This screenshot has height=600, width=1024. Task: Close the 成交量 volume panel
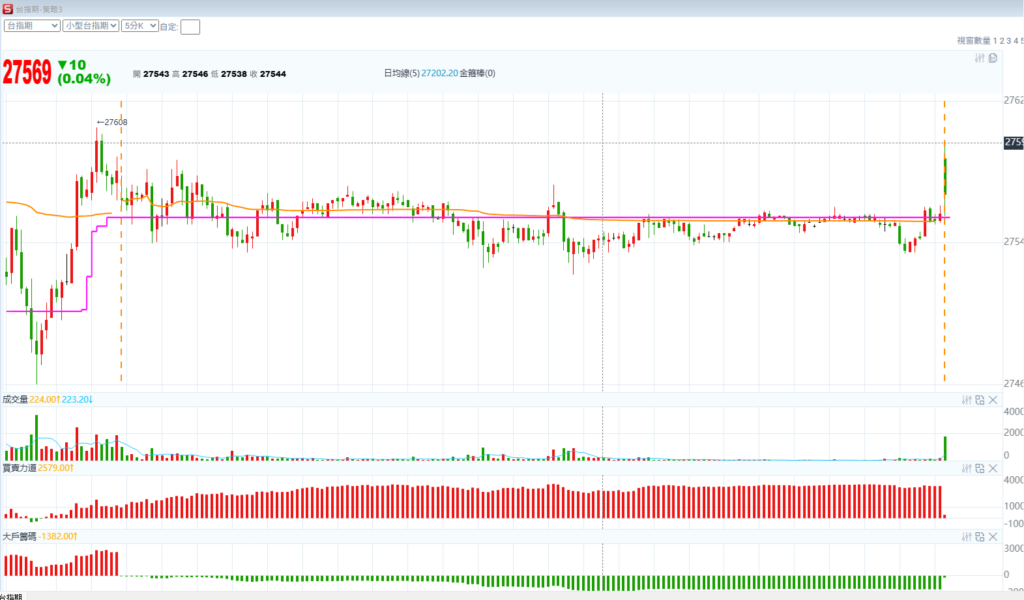pyautogui.click(x=993, y=400)
